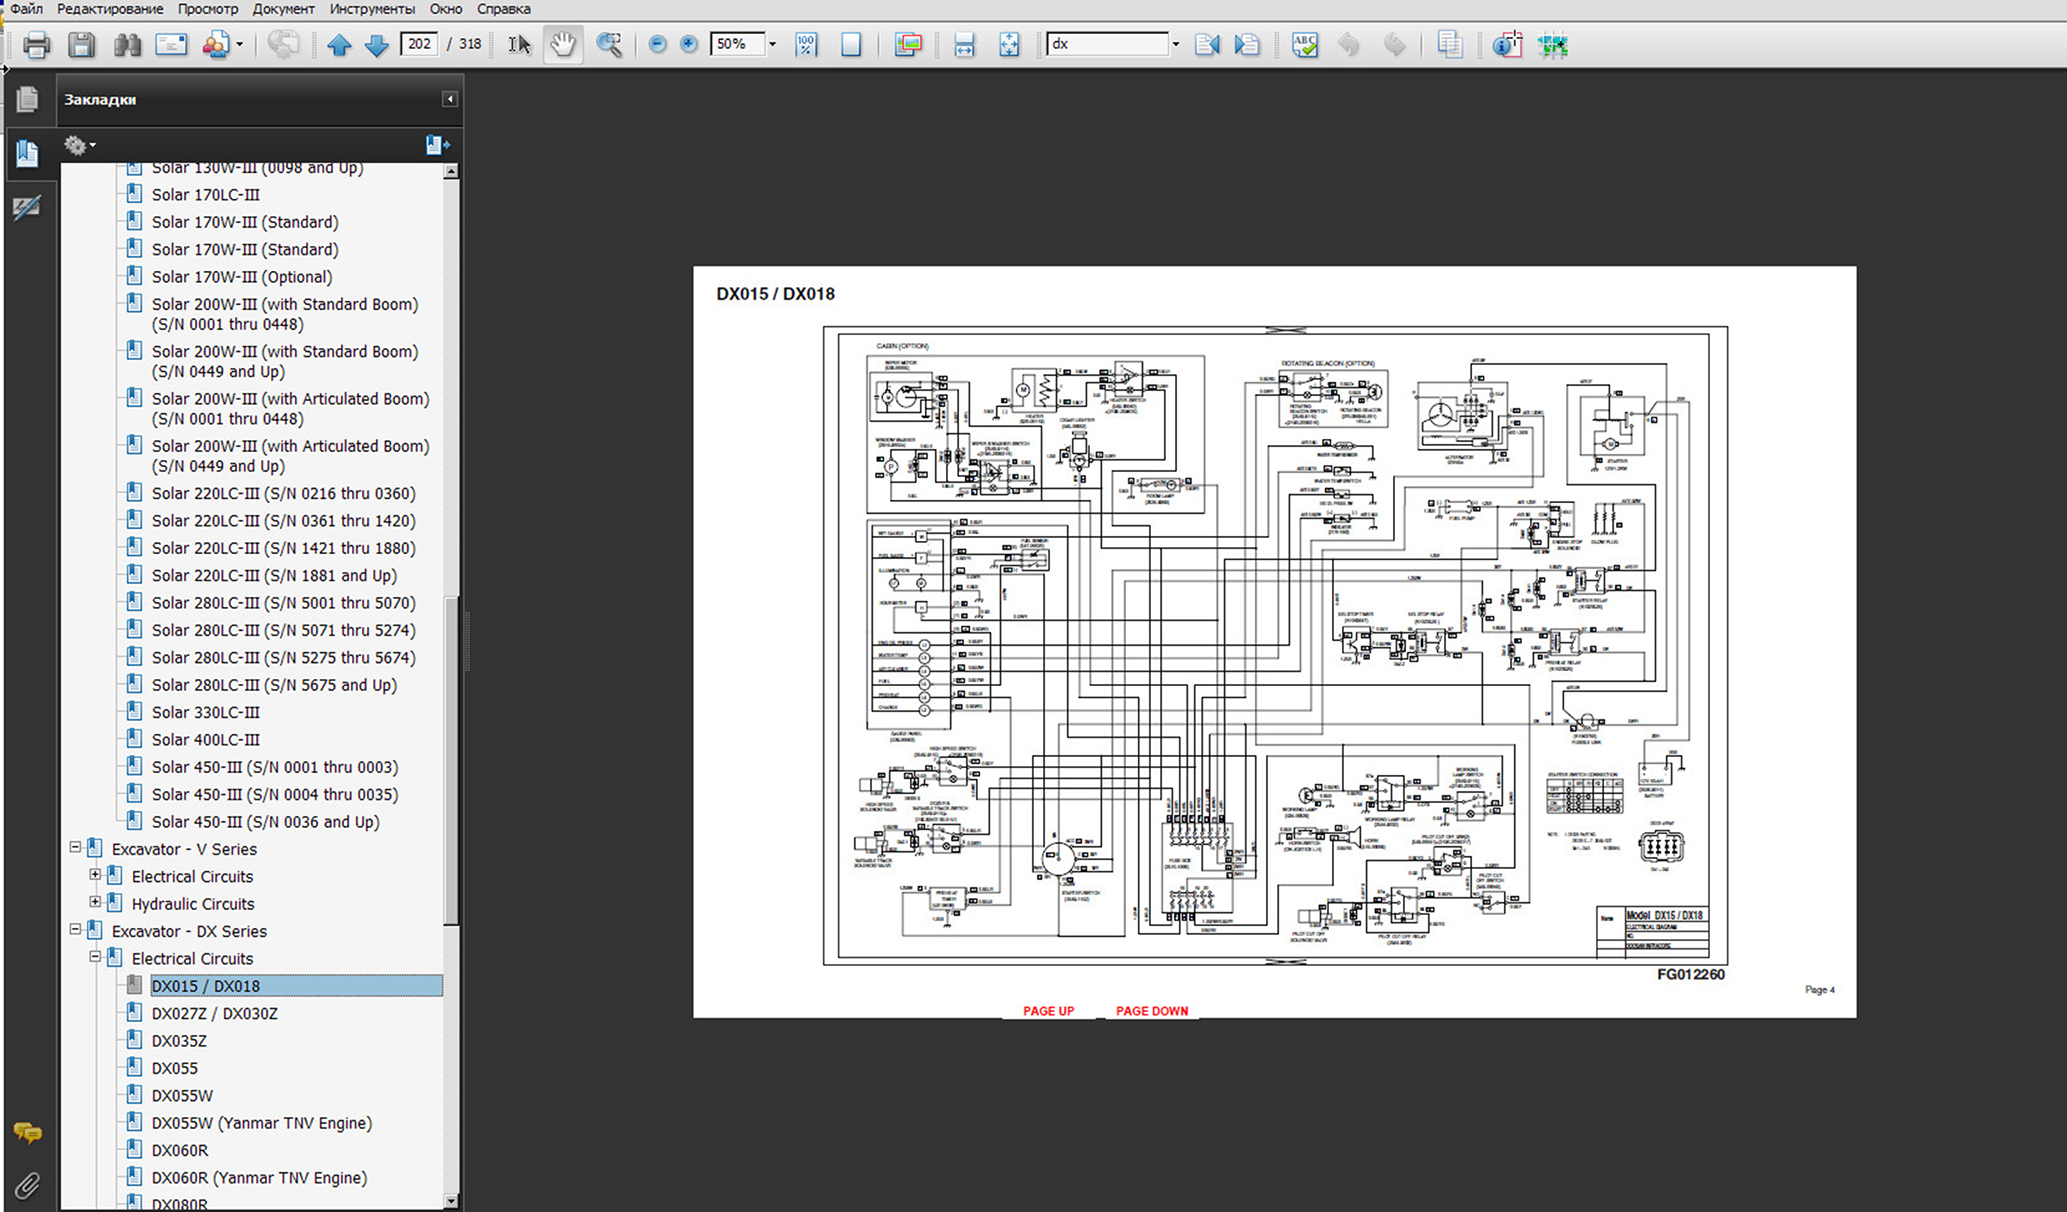Open the spell check ABC icon
Image resolution: width=2067 pixels, height=1212 pixels.
coord(1304,45)
